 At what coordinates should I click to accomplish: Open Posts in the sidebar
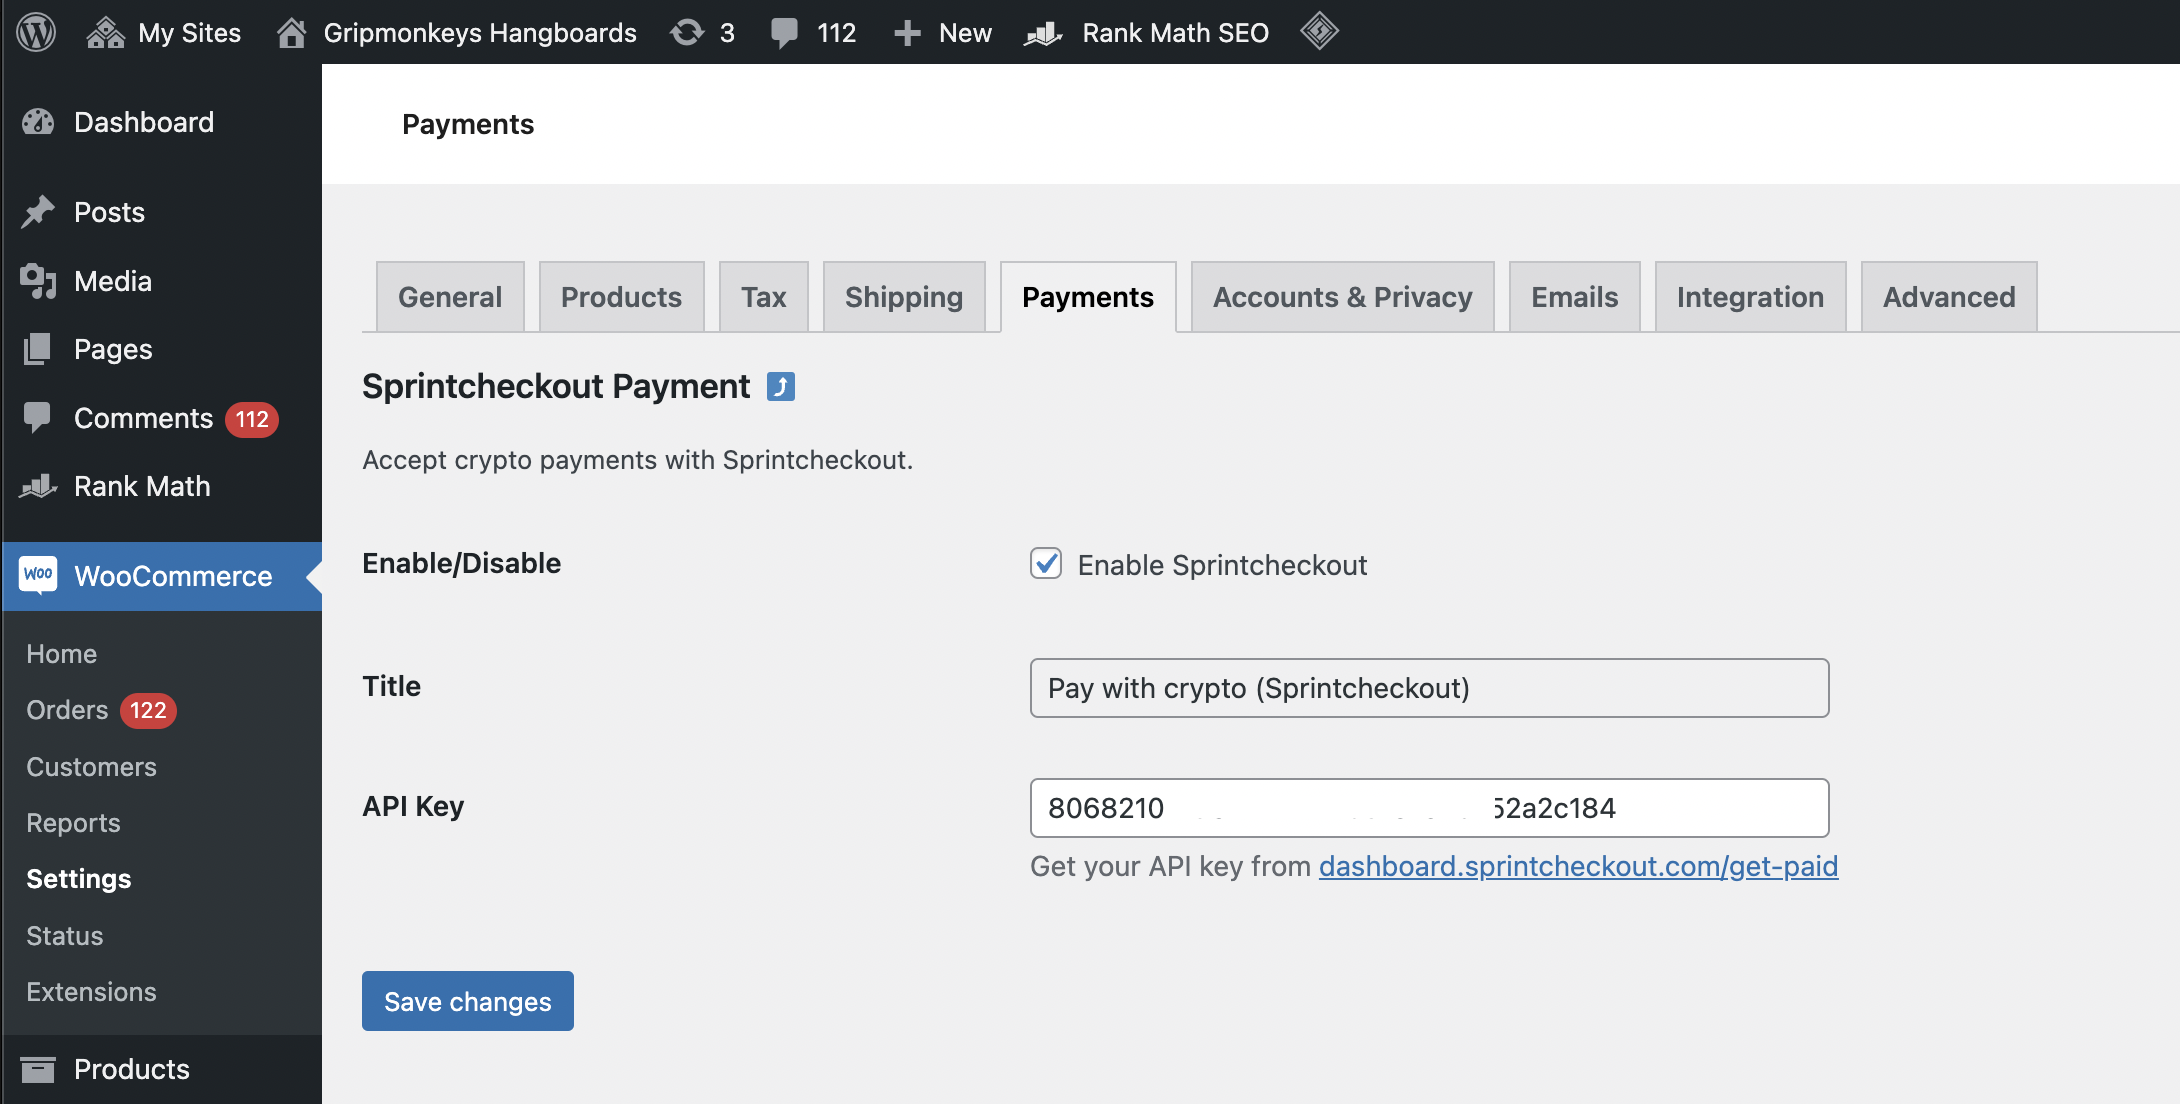[x=109, y=212]
